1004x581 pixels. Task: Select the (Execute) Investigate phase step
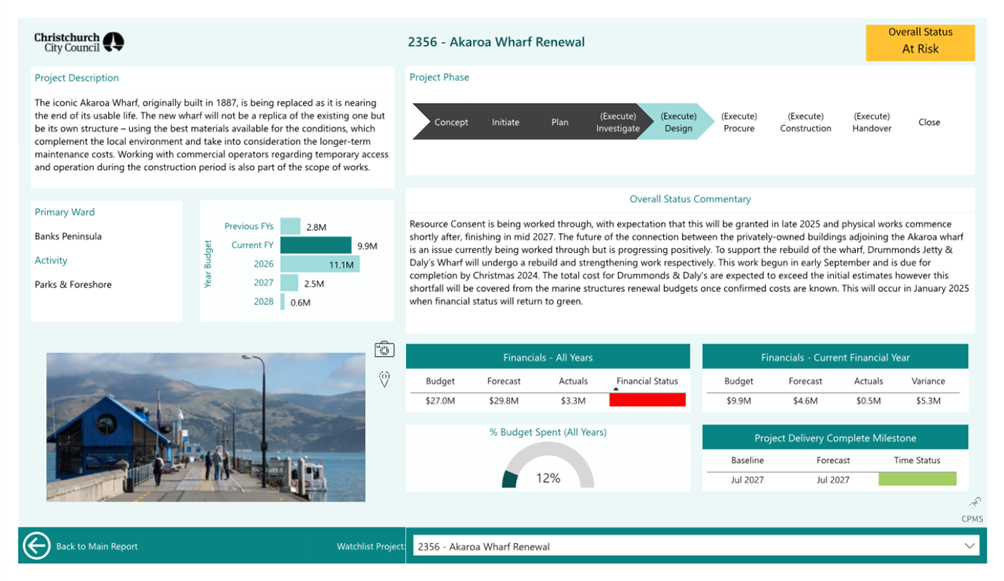[617, 122]
